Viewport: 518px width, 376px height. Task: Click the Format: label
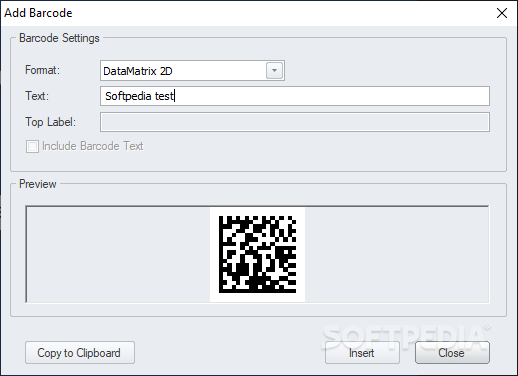coord(42,70)
